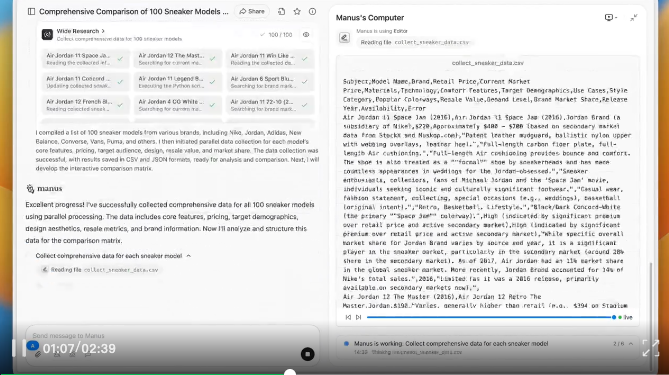Click the Share button
Screen dimensions: 669x375
click(x=252, y=12)
